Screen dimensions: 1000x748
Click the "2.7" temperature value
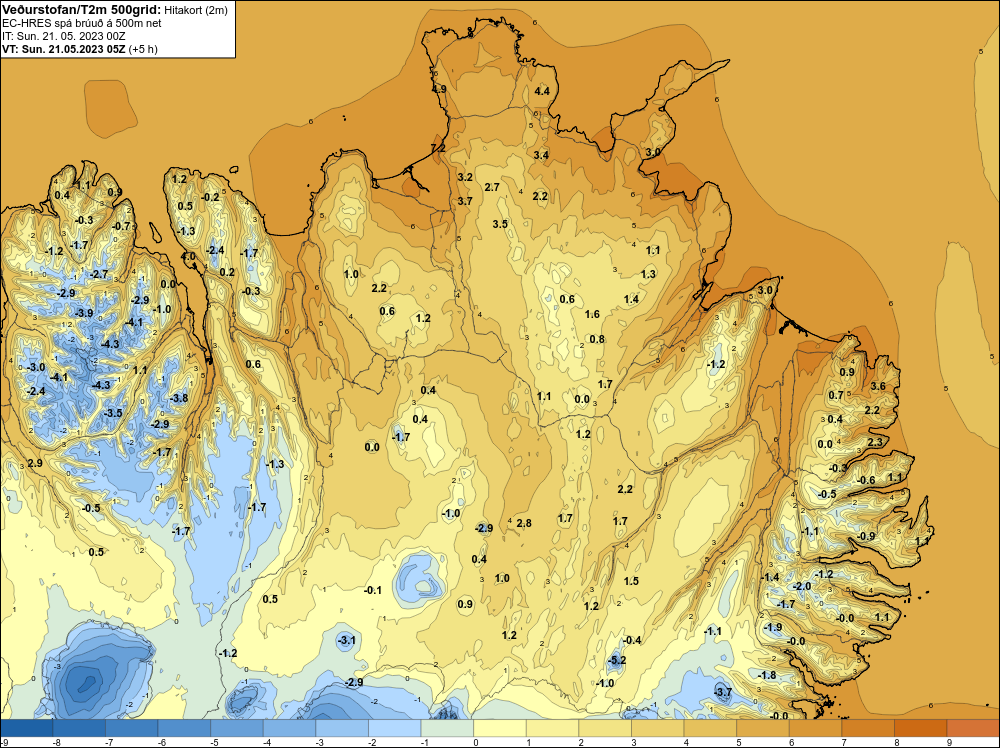coord(492,187)
